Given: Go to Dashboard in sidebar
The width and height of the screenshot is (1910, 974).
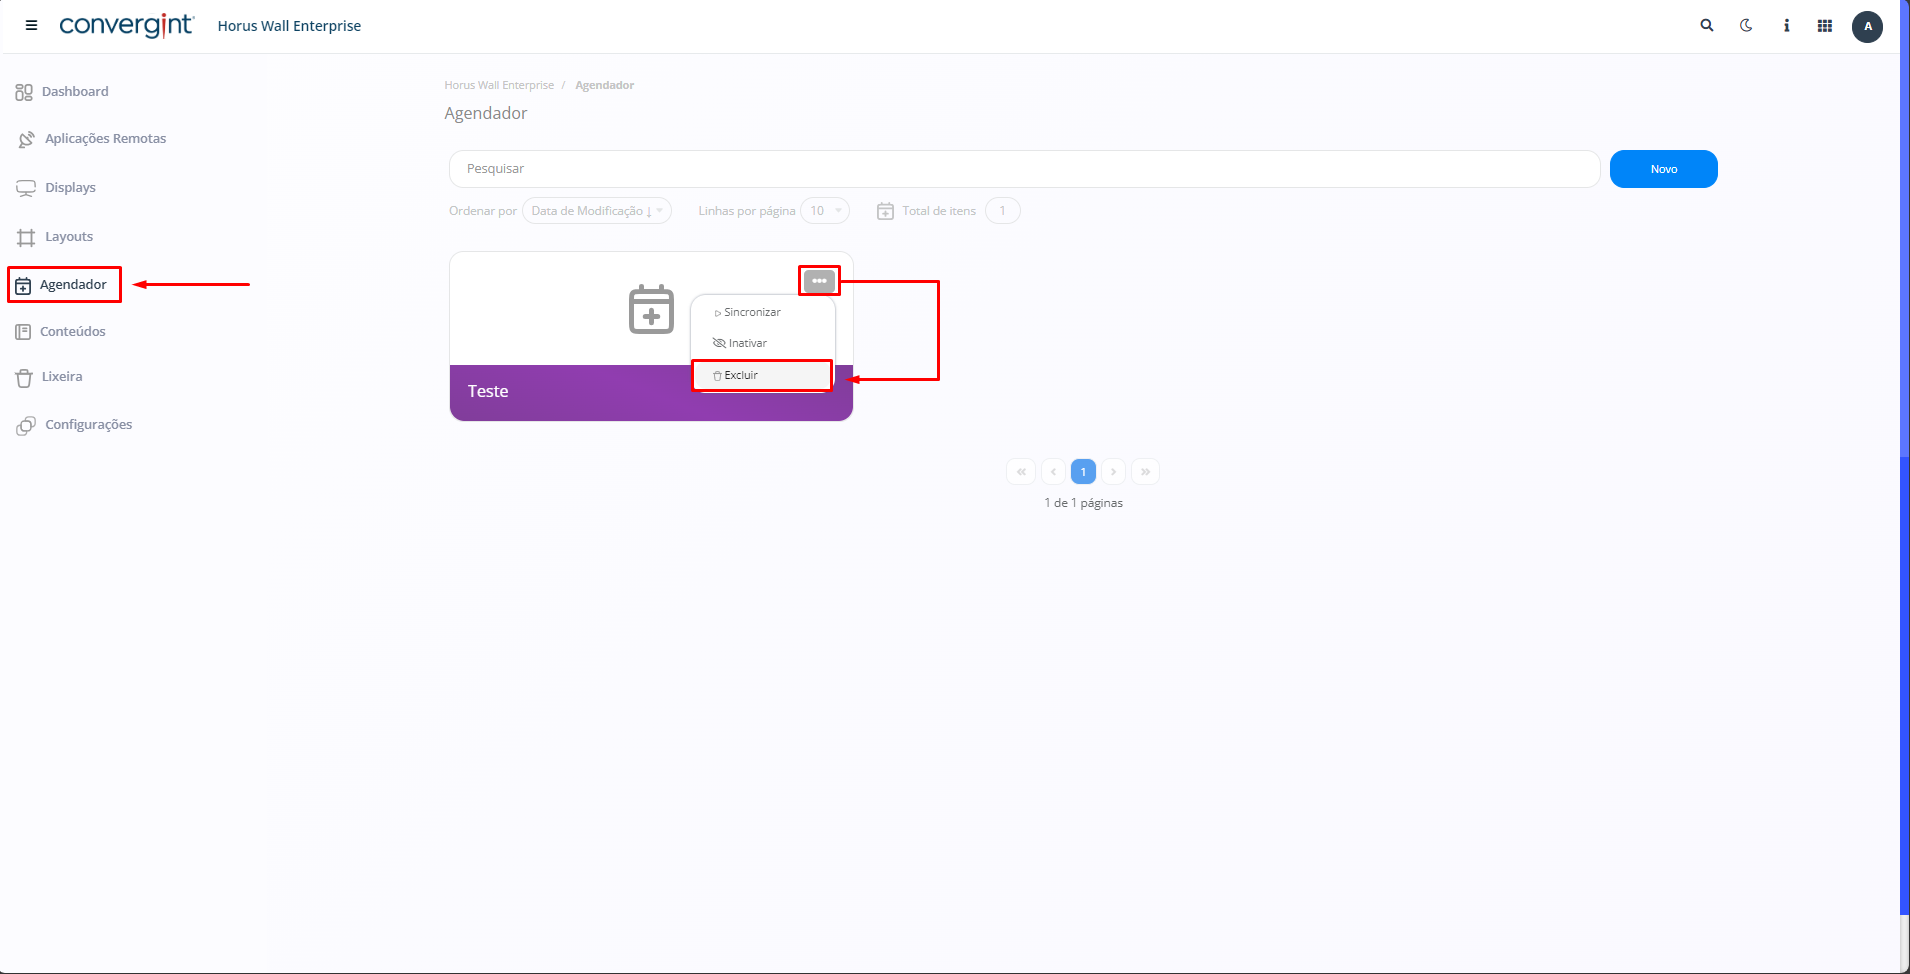Looking at the screenshot, I should [75, 92].
